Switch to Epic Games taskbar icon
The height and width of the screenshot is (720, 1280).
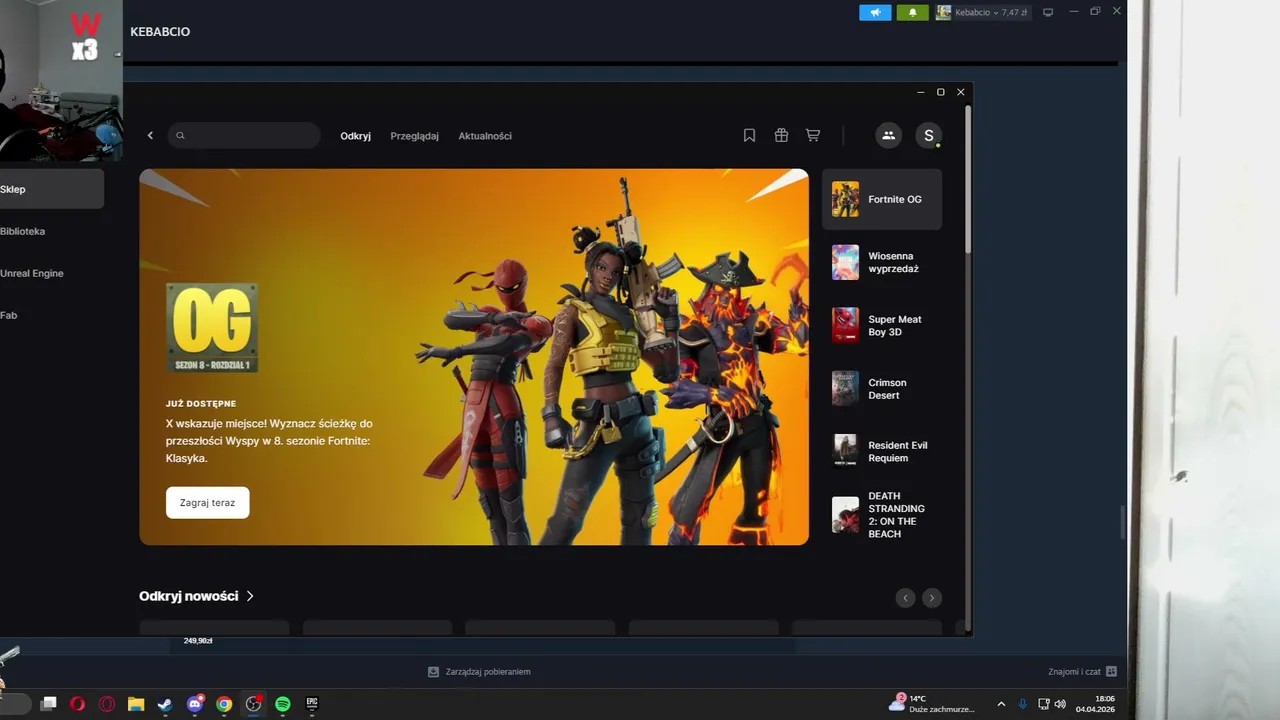click(x=312, y=704)
